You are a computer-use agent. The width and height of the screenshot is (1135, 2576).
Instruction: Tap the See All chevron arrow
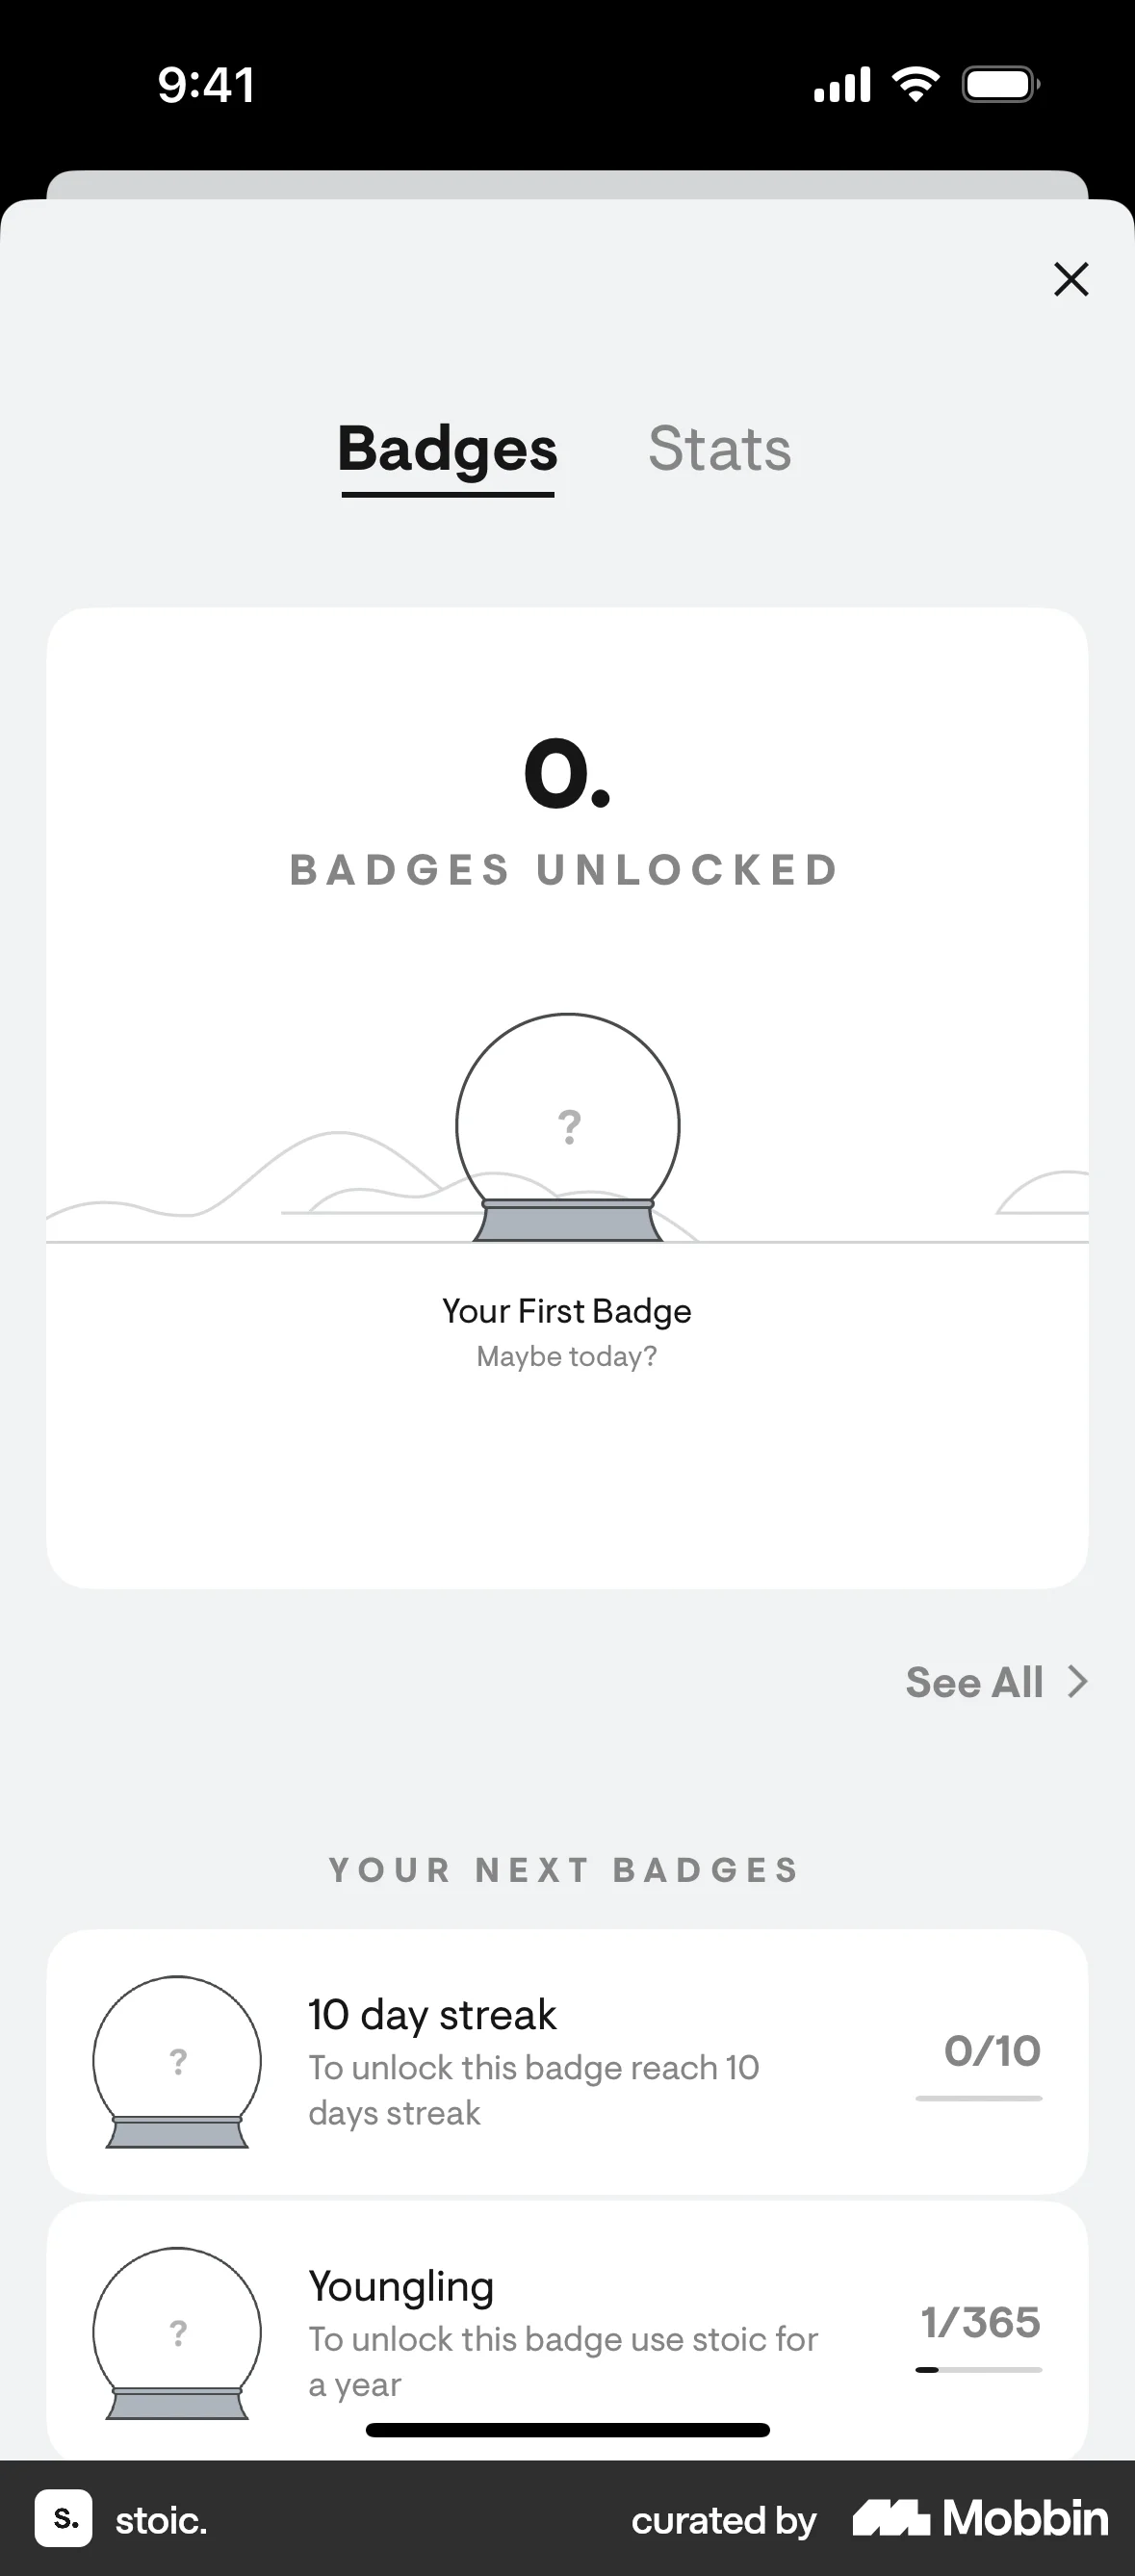click(1077, 1682)
